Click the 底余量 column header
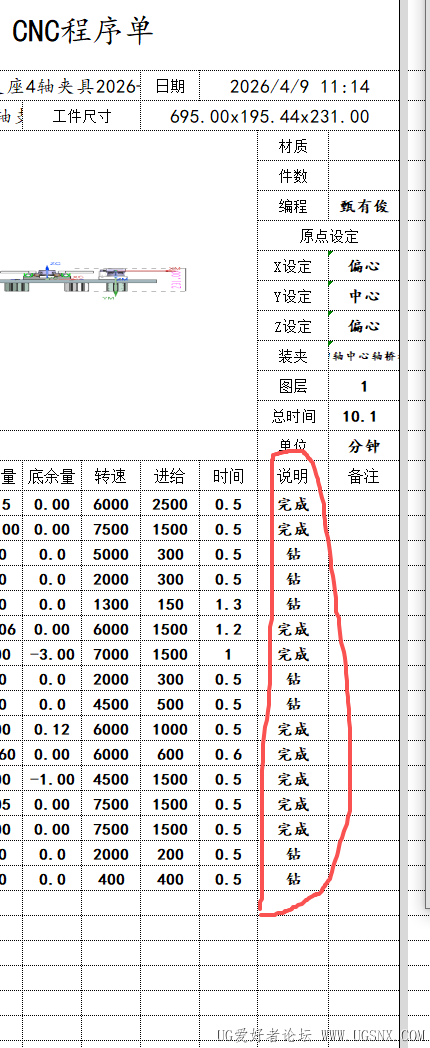The image size is (430, 1048). (x=52, y=477)
